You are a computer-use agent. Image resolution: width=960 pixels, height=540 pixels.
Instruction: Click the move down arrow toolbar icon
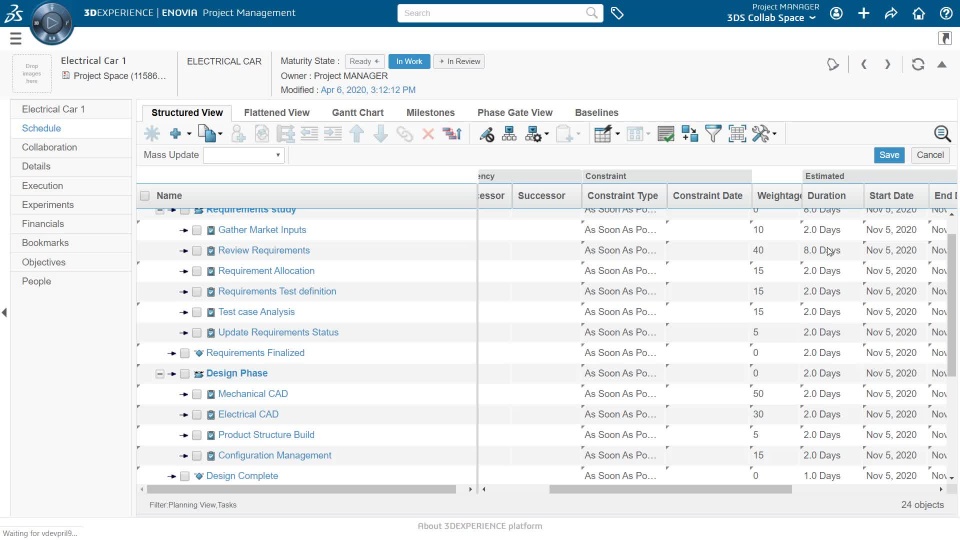(380, 133)
